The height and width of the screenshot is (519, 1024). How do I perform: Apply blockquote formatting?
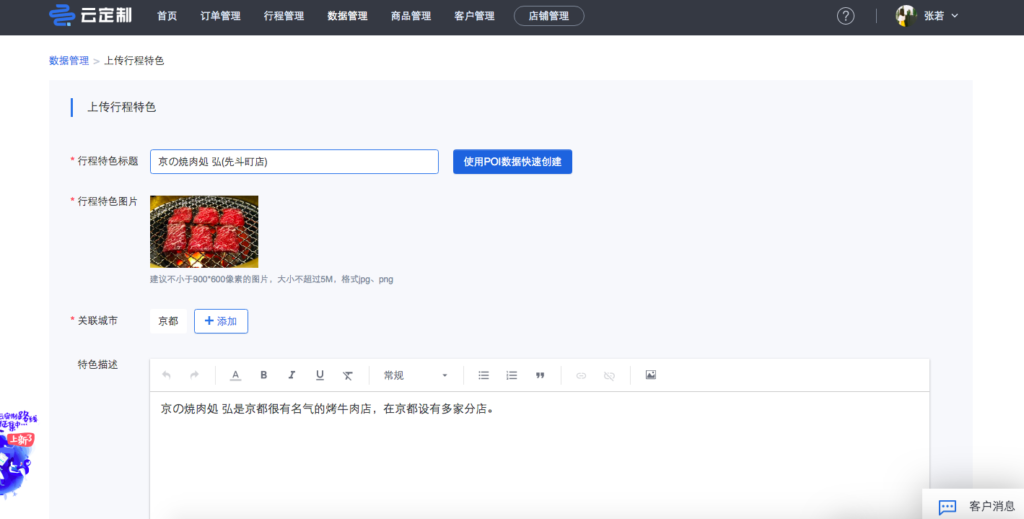[x=539, y=375]
